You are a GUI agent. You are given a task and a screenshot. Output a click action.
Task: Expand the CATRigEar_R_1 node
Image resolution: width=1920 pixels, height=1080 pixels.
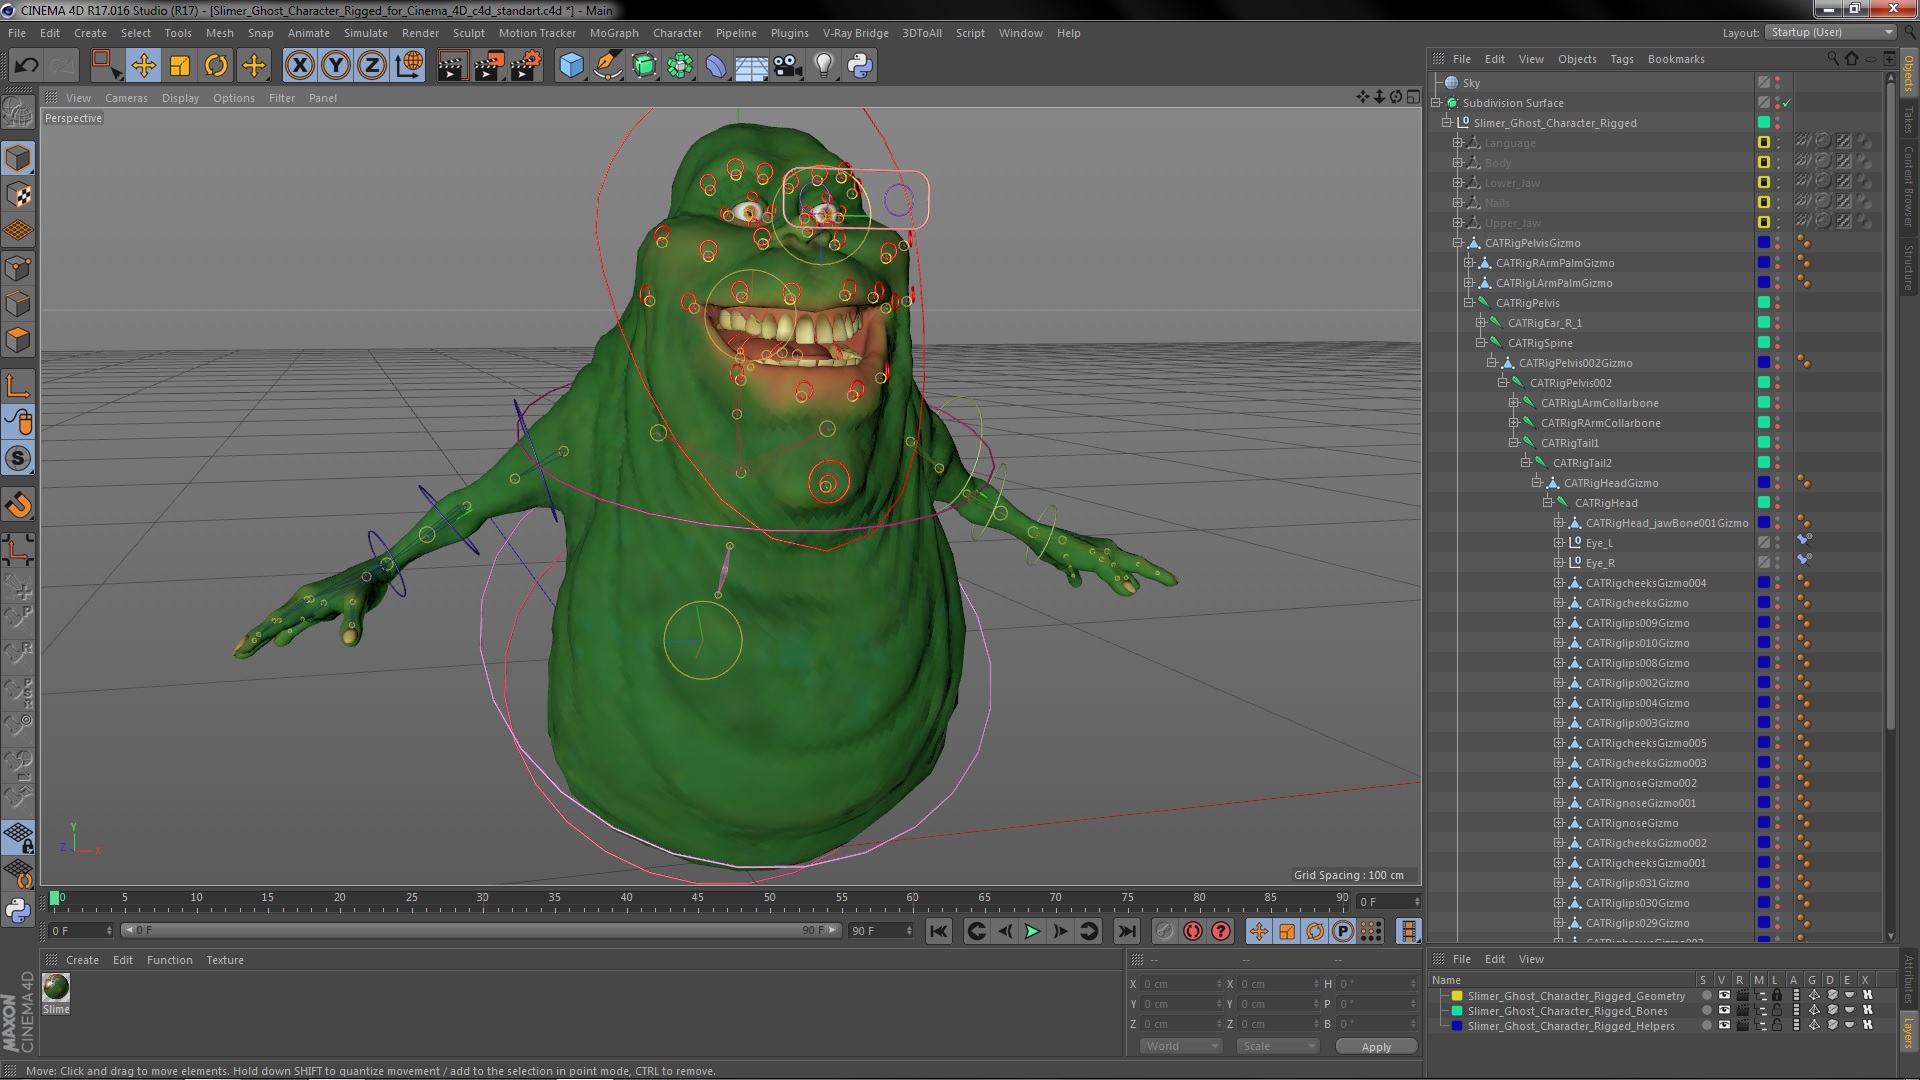click(1481, 323)
